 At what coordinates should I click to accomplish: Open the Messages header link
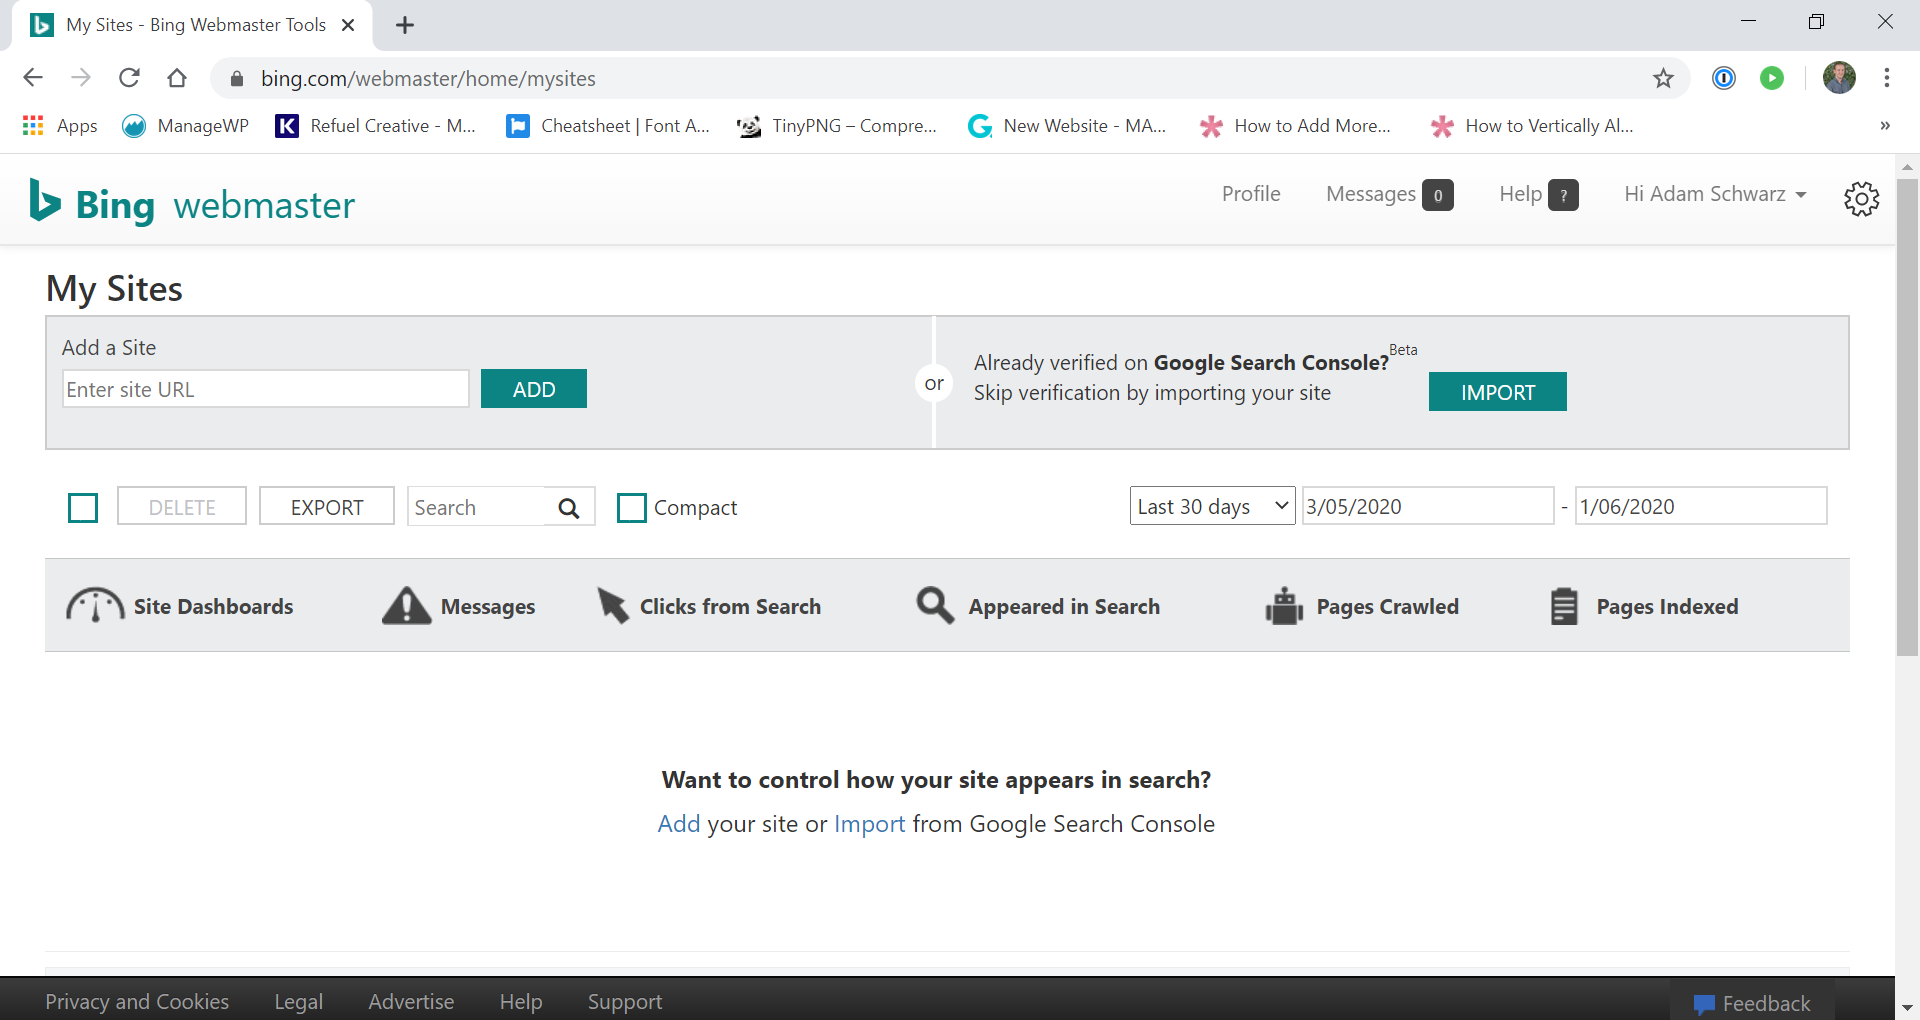1371,194
